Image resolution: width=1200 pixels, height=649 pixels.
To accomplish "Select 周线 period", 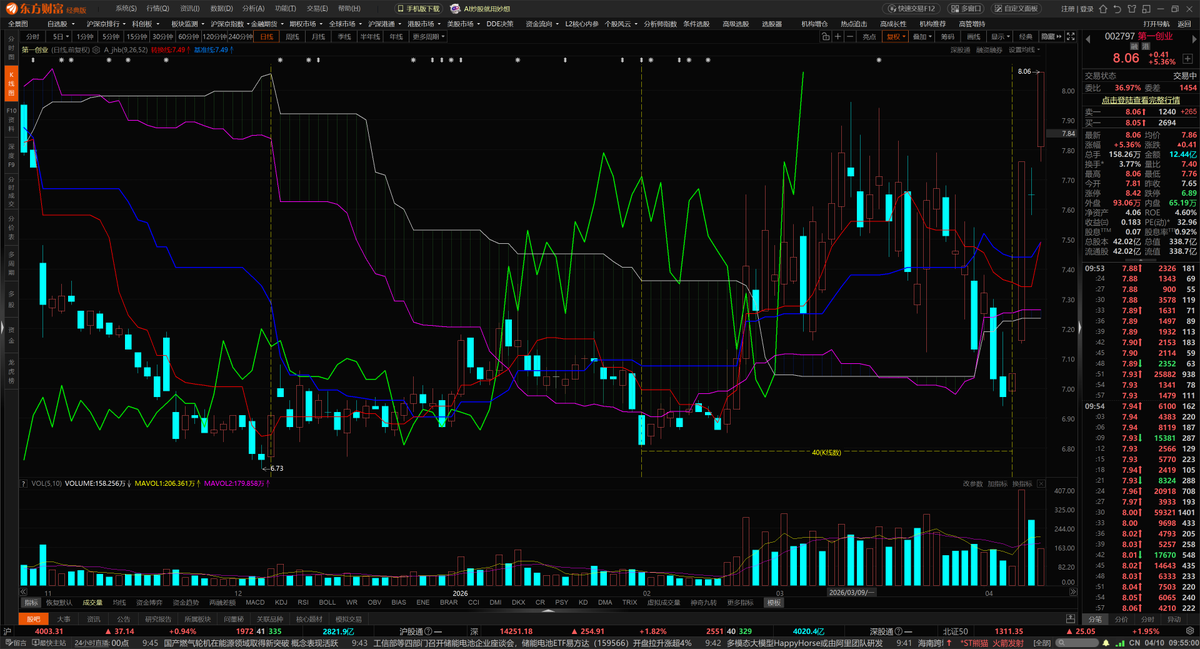I will click(x=291, y=36).
